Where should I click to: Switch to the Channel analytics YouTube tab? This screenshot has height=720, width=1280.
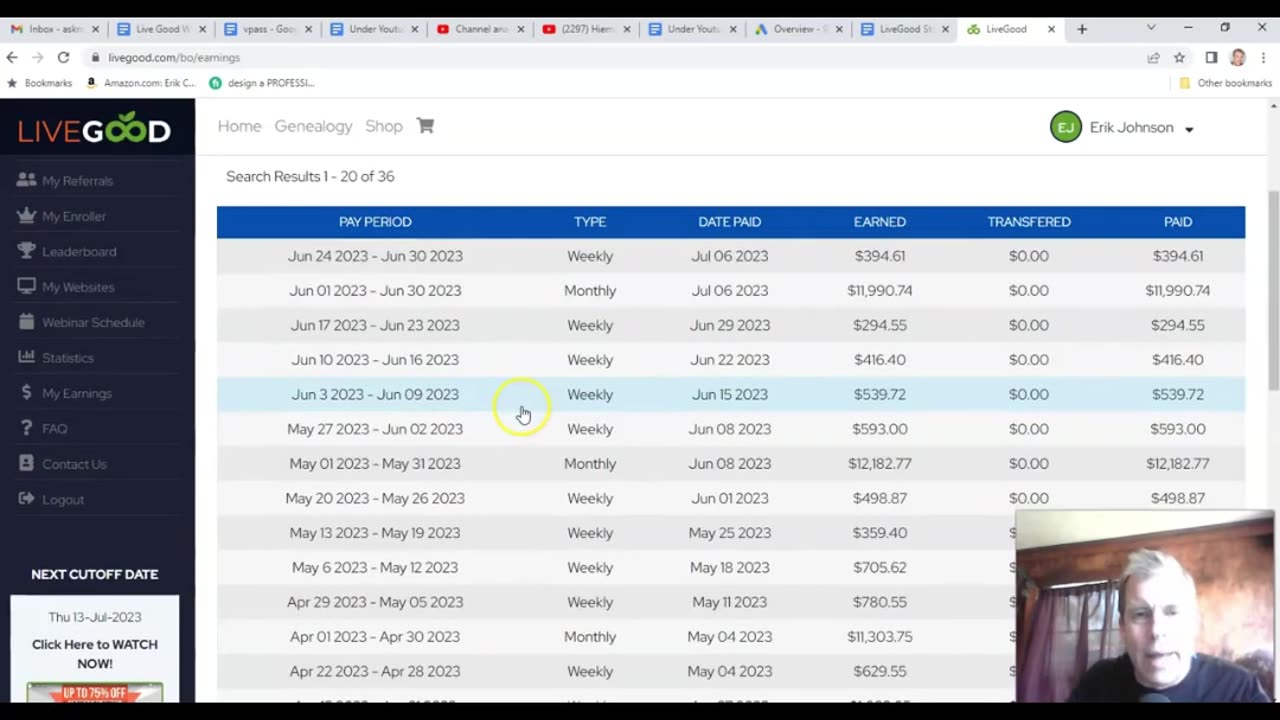click(480, 29)
